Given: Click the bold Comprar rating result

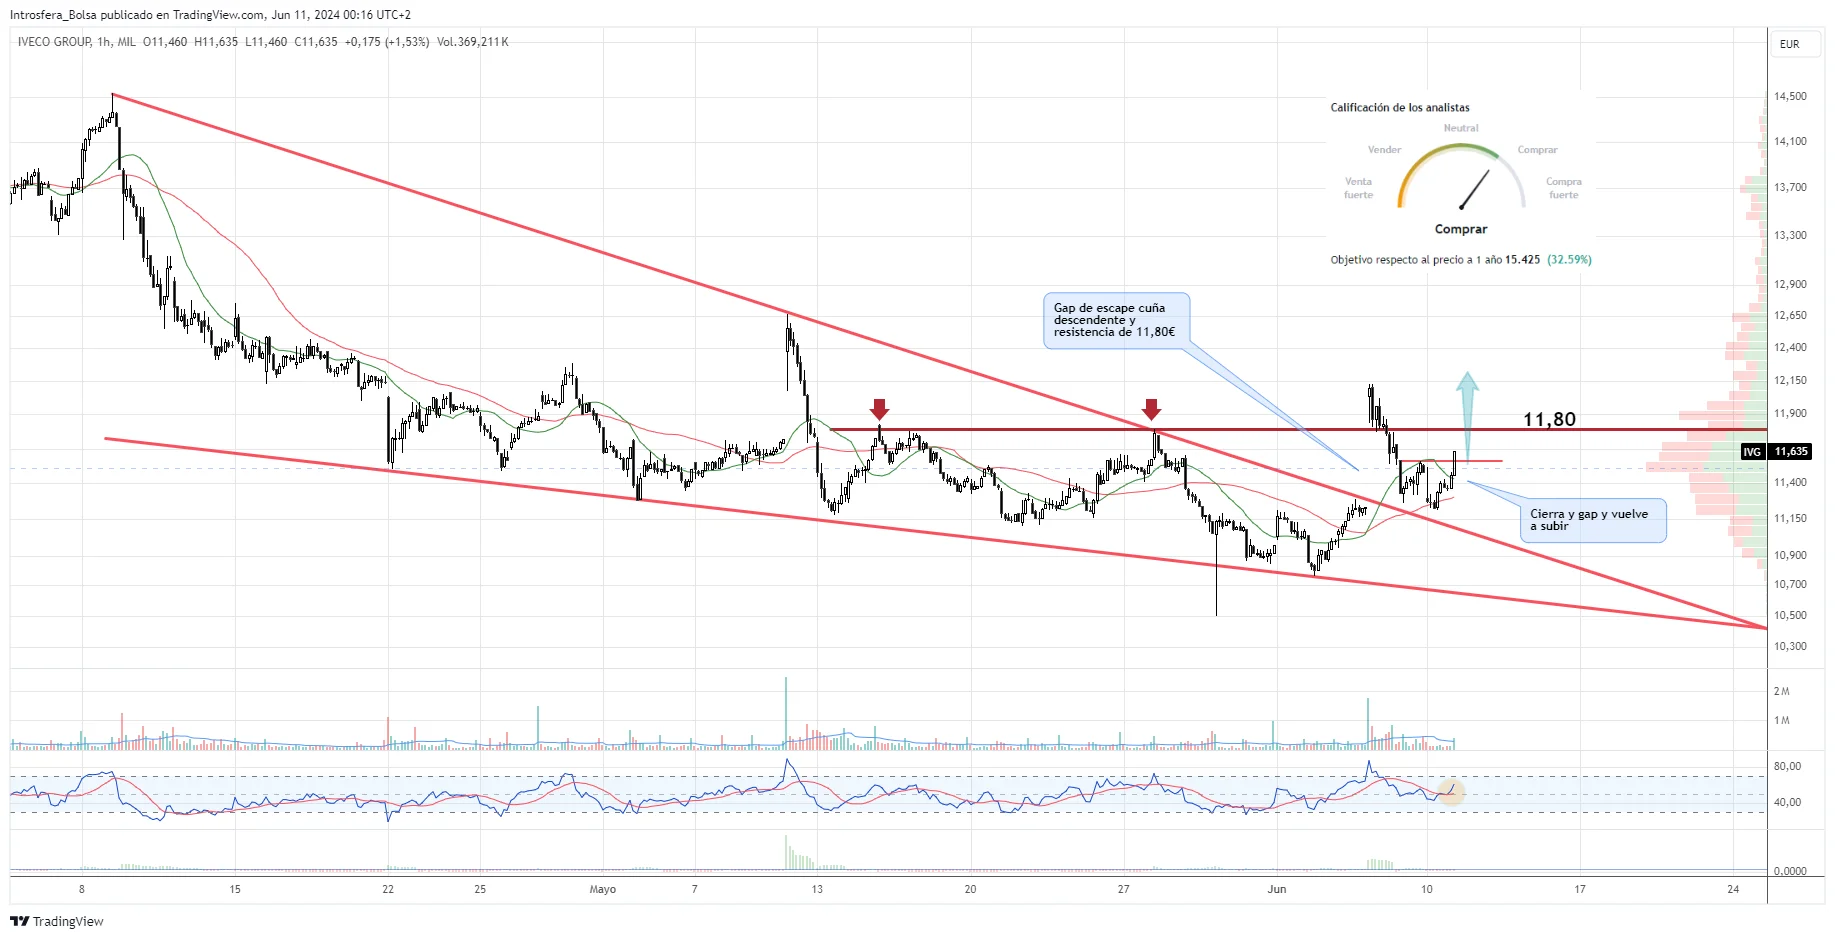Looking at the screenshot, I should (x=1460, y=229).
